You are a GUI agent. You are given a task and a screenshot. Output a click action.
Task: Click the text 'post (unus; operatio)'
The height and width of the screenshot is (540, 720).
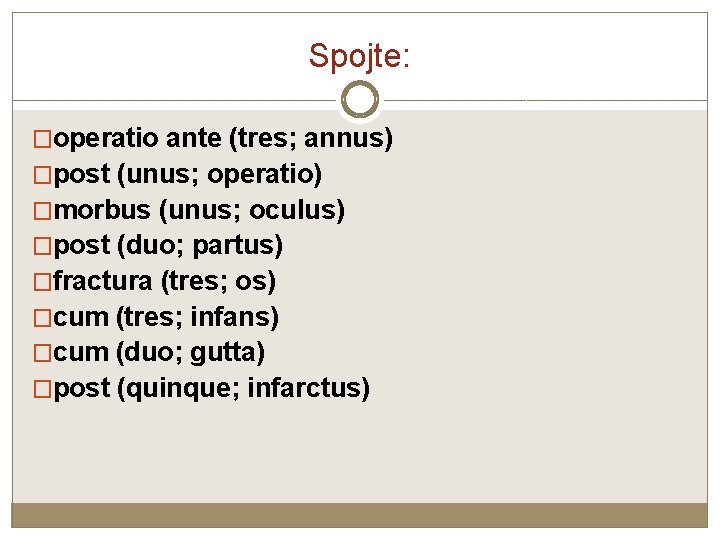pyautogui.click(x=188, y=174)
